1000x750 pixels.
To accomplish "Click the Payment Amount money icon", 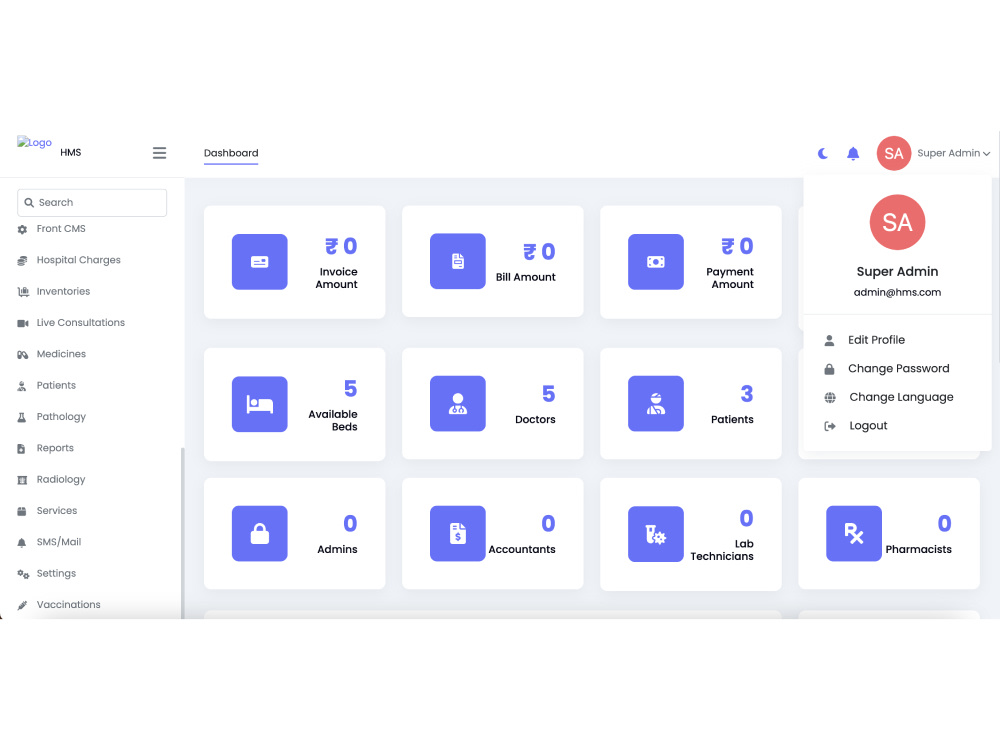I will pyautogui.click(x=656, y=261).
